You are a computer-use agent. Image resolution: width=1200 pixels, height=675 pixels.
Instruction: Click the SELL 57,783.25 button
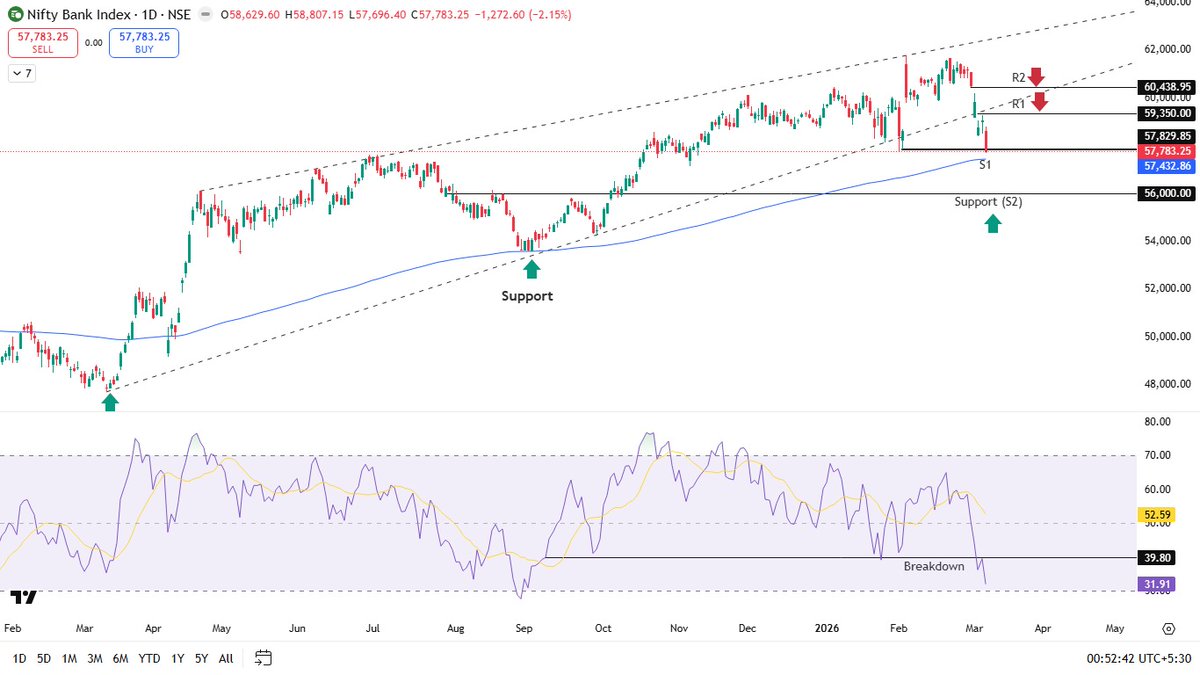43,43
